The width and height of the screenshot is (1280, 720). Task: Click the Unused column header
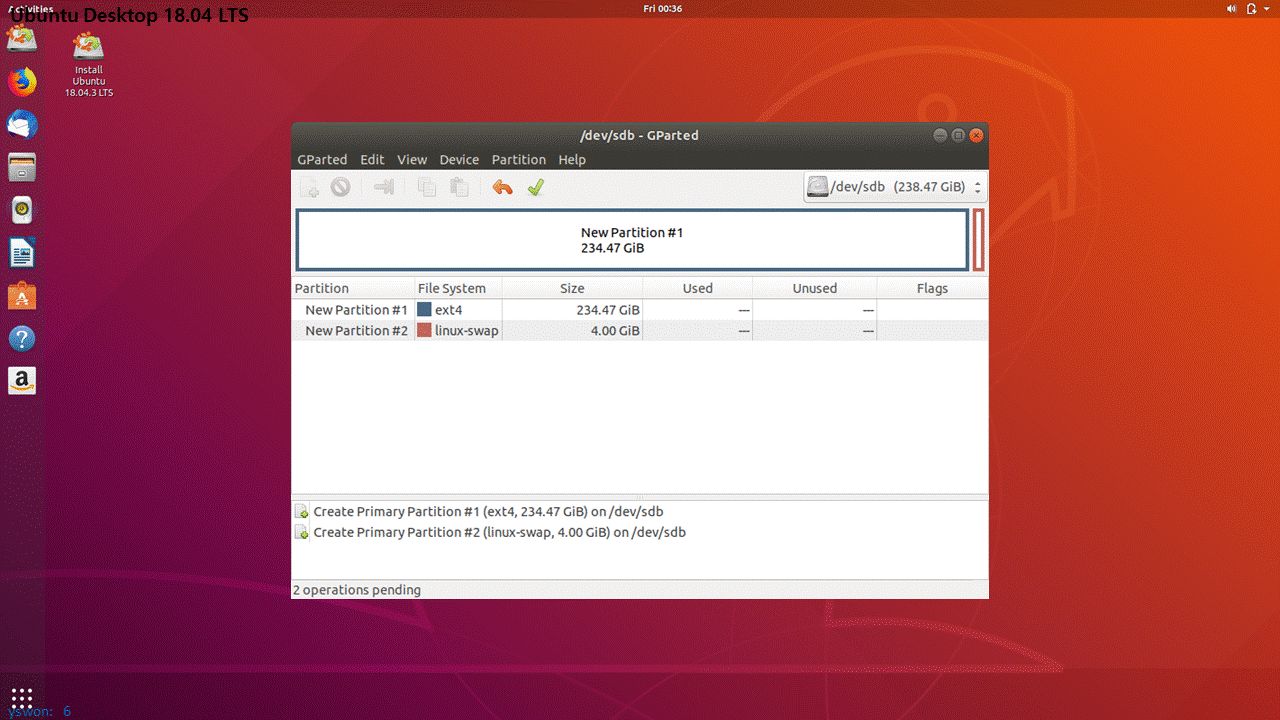click(x=815, y=288)
